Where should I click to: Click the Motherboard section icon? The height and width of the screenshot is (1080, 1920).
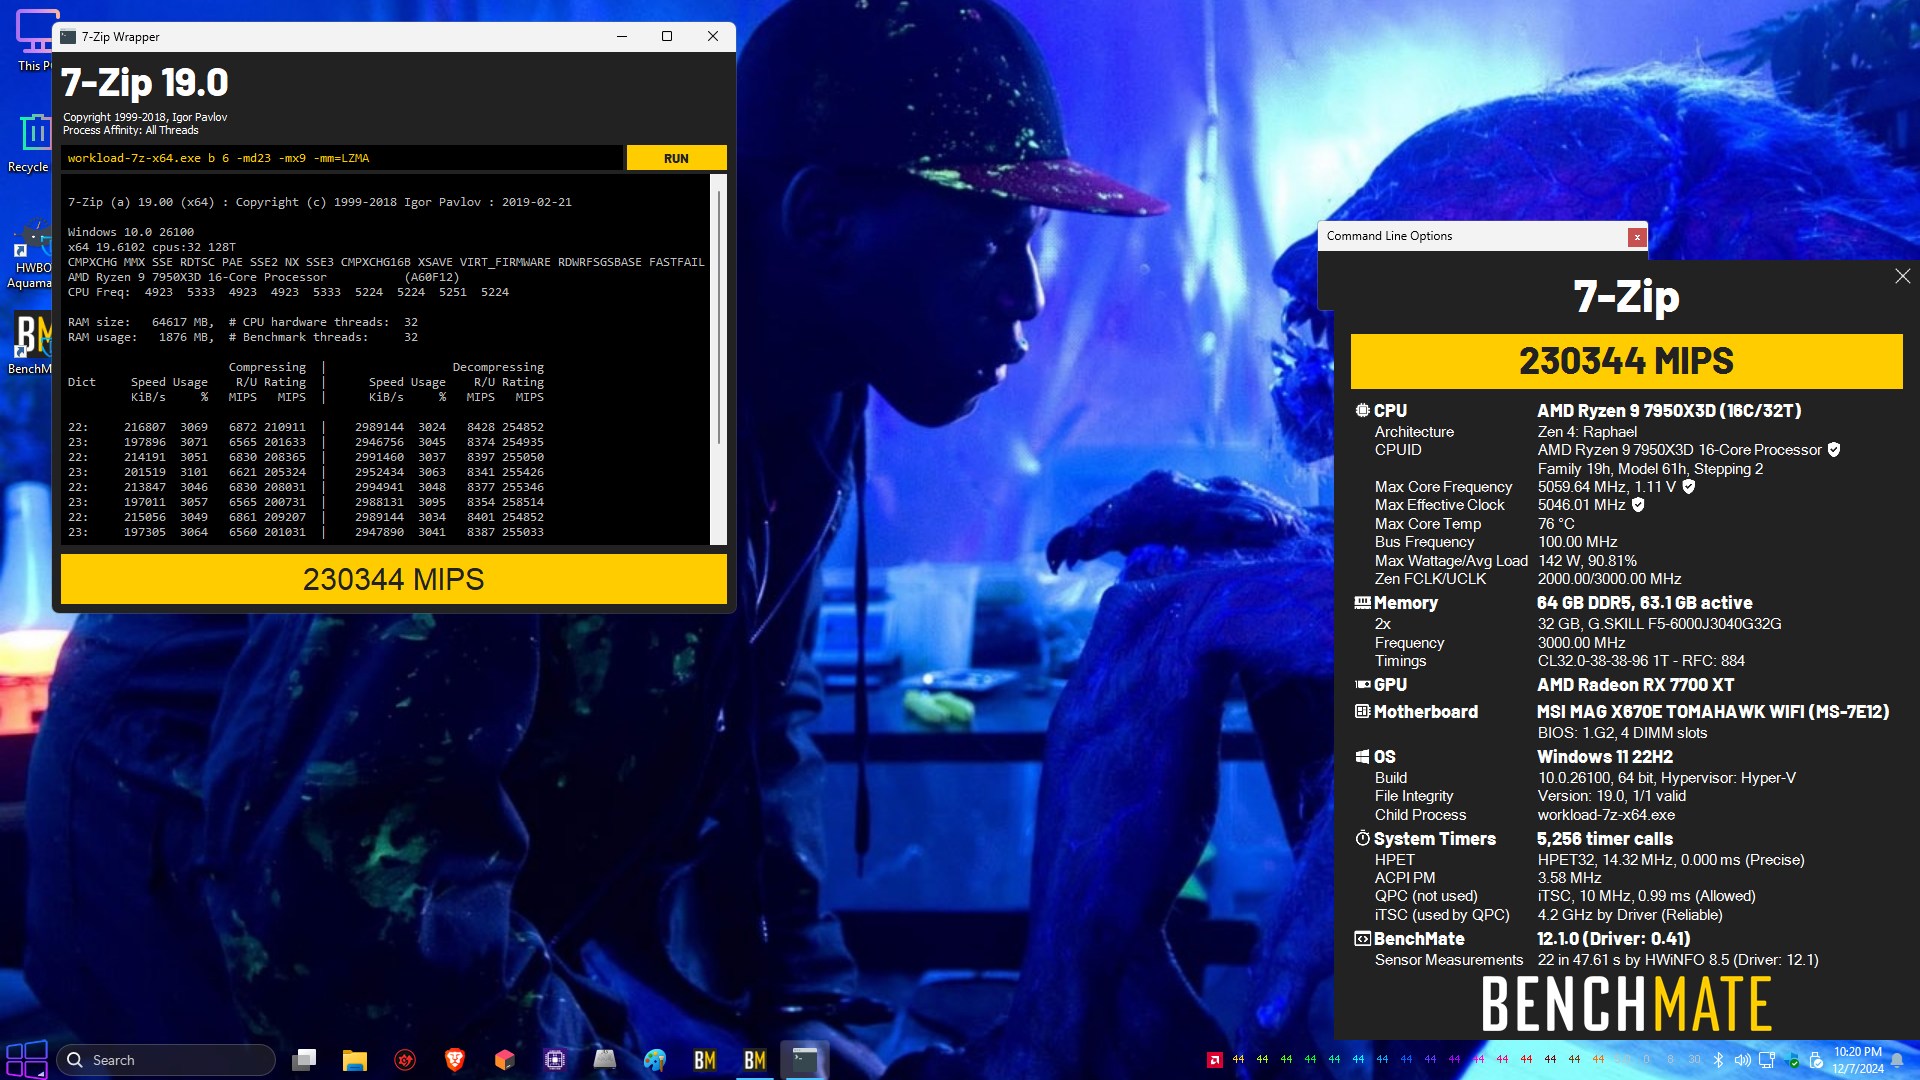tap(1362, 712)
